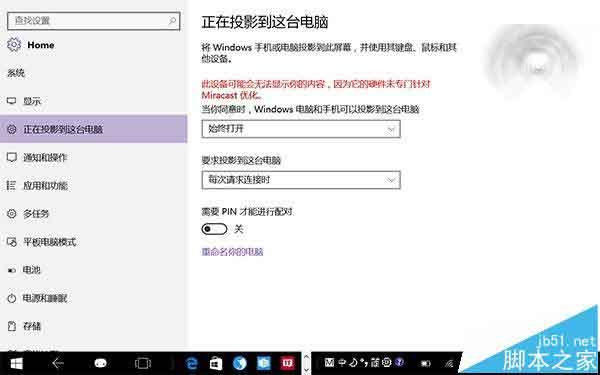Click the 正在投影到这台电脑 projecting icon

tap(11, 129)
